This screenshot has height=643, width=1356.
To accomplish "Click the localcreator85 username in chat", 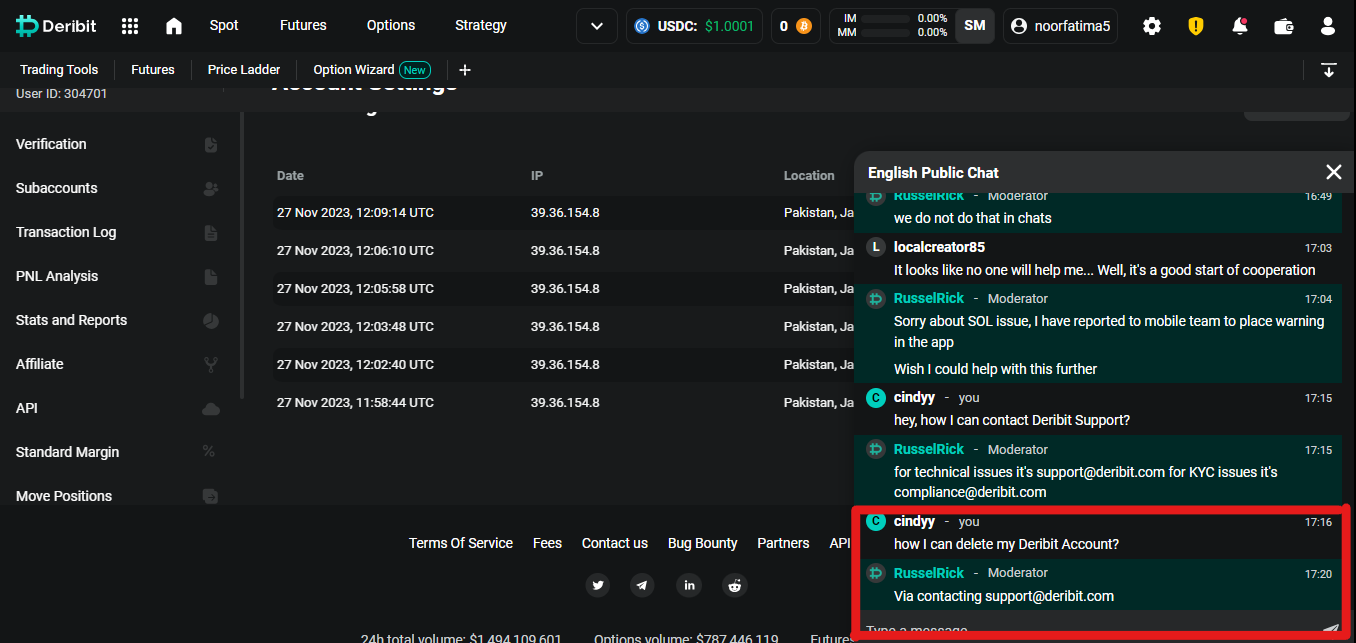I will click(939, 247).
